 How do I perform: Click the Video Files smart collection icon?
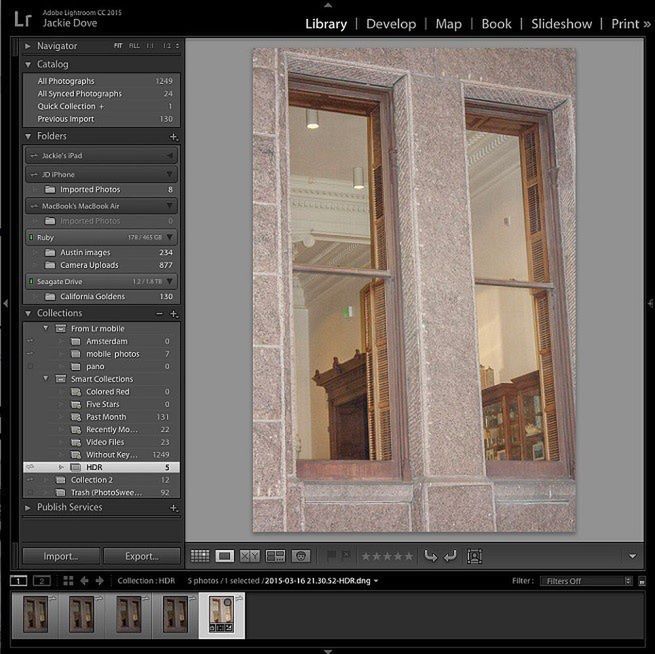pos(76,442)
